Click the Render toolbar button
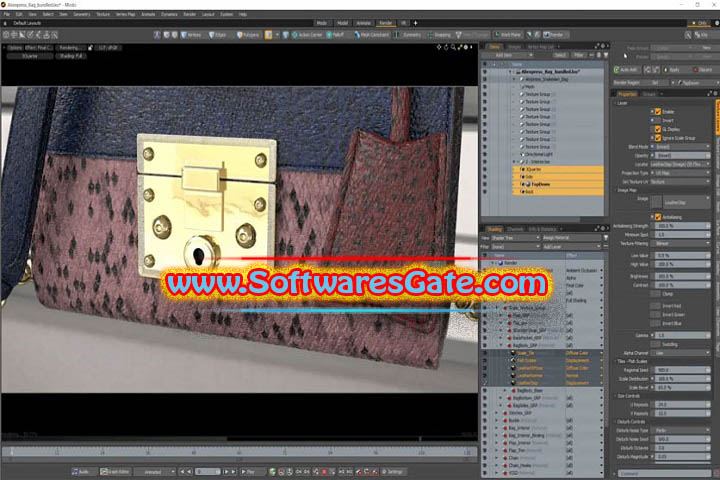720x480 pixels. click(554, 35)
